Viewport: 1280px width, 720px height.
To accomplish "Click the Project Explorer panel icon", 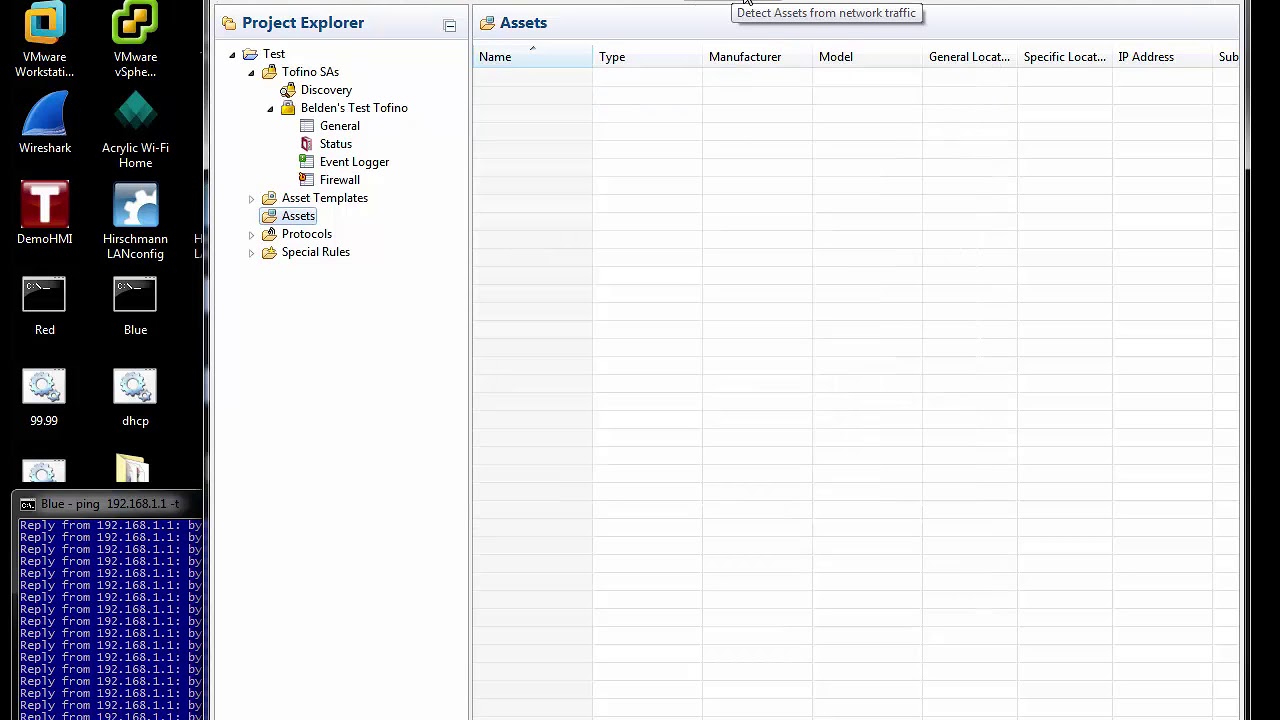I will tap(229, 23).
